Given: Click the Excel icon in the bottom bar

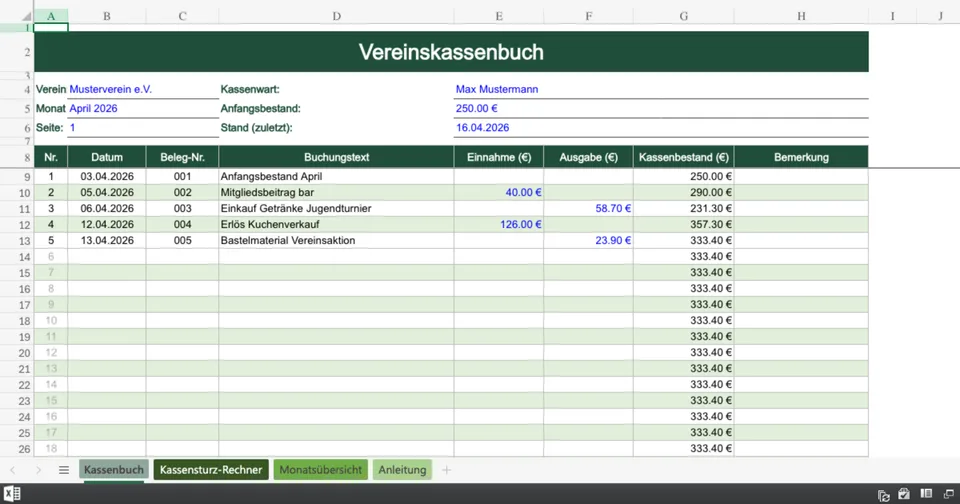Looking at the screenshot, I should click(x=12, y=494).
